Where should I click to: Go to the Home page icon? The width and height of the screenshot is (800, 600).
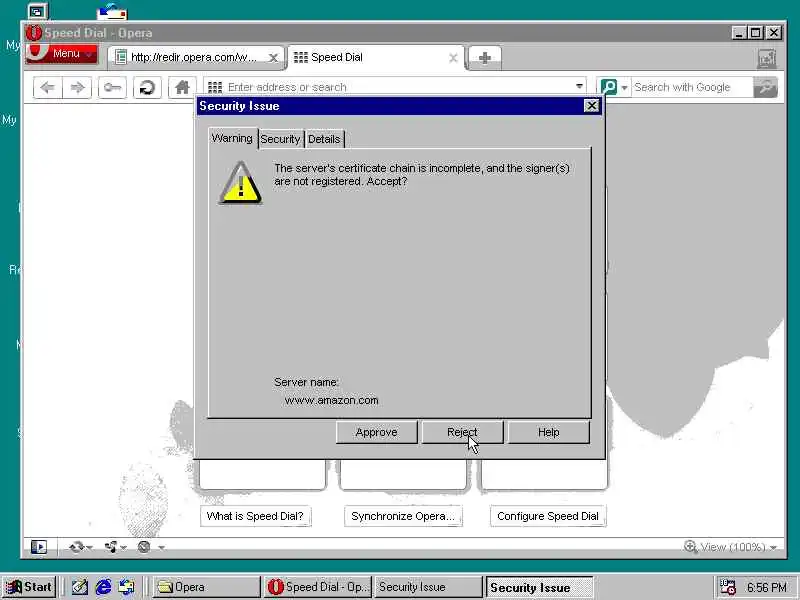click(182, 87)
